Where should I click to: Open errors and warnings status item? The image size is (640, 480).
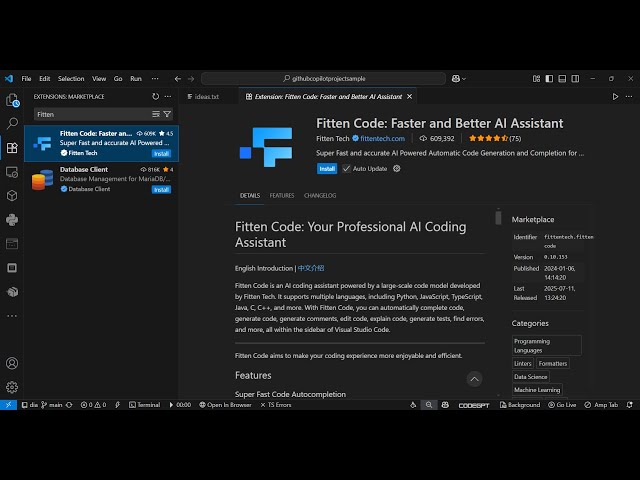93,405
